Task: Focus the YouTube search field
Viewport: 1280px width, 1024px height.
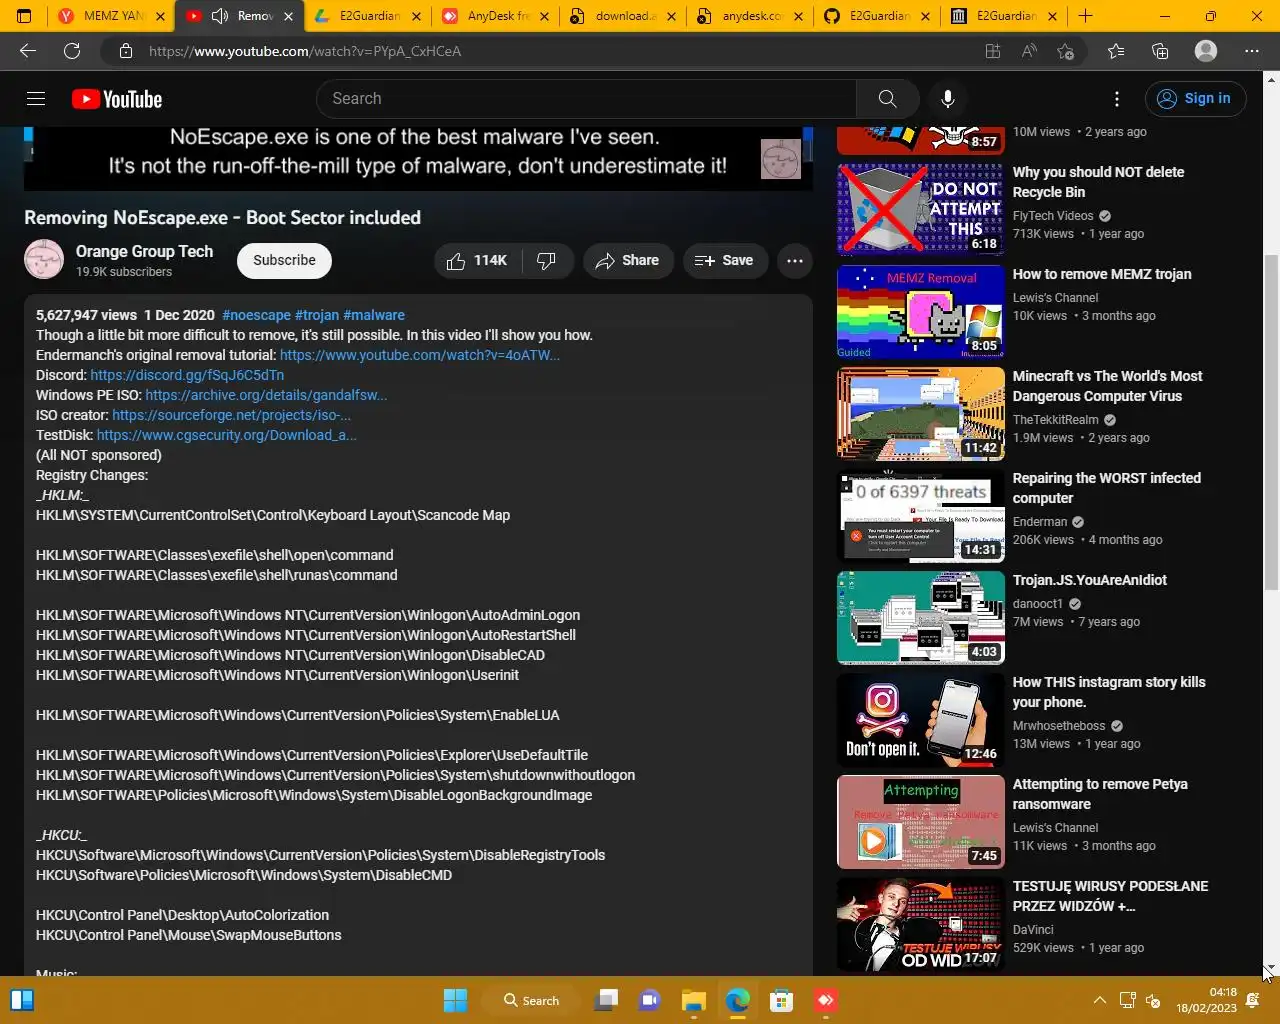Action: point(587,98)
